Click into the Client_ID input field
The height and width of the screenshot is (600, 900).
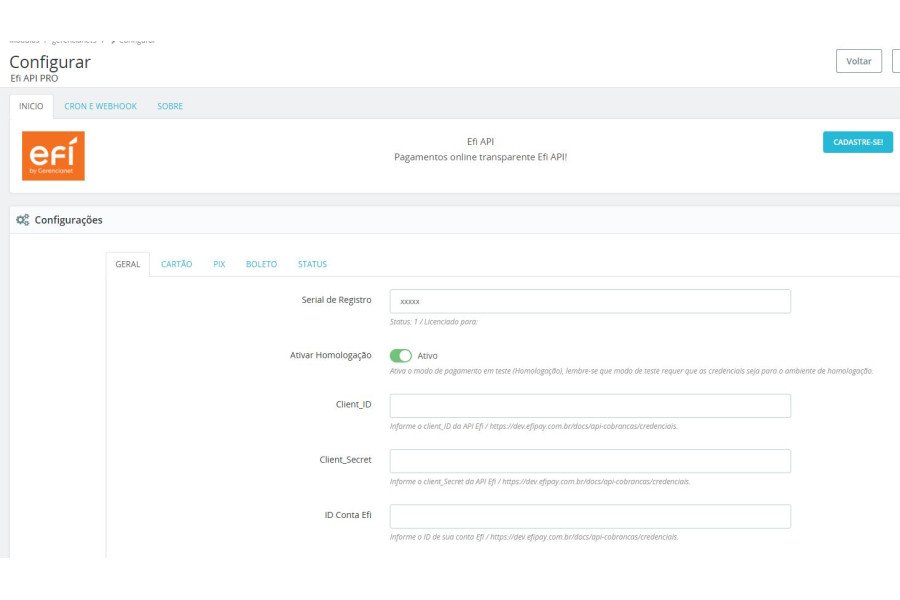pos(590,406)
